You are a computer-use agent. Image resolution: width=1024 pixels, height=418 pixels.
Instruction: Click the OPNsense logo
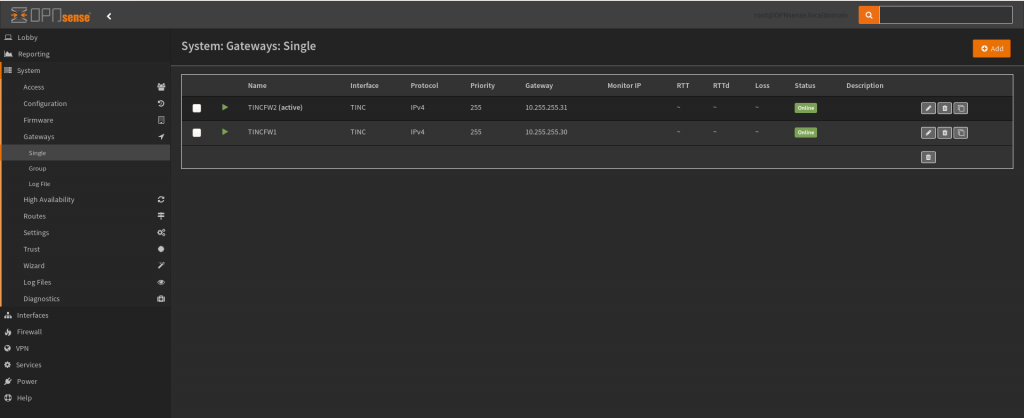click(50, 15)
